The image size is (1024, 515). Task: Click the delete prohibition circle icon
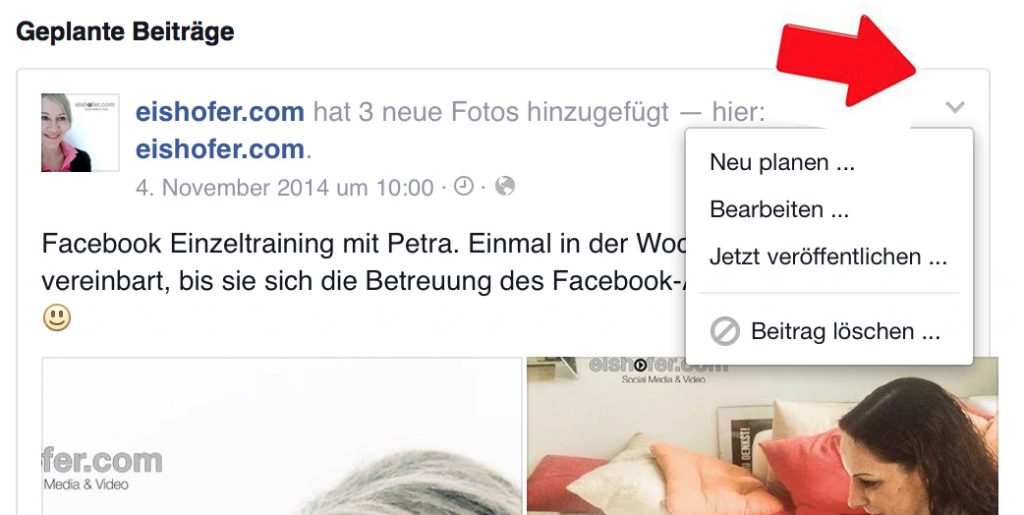tap(725, 332)
